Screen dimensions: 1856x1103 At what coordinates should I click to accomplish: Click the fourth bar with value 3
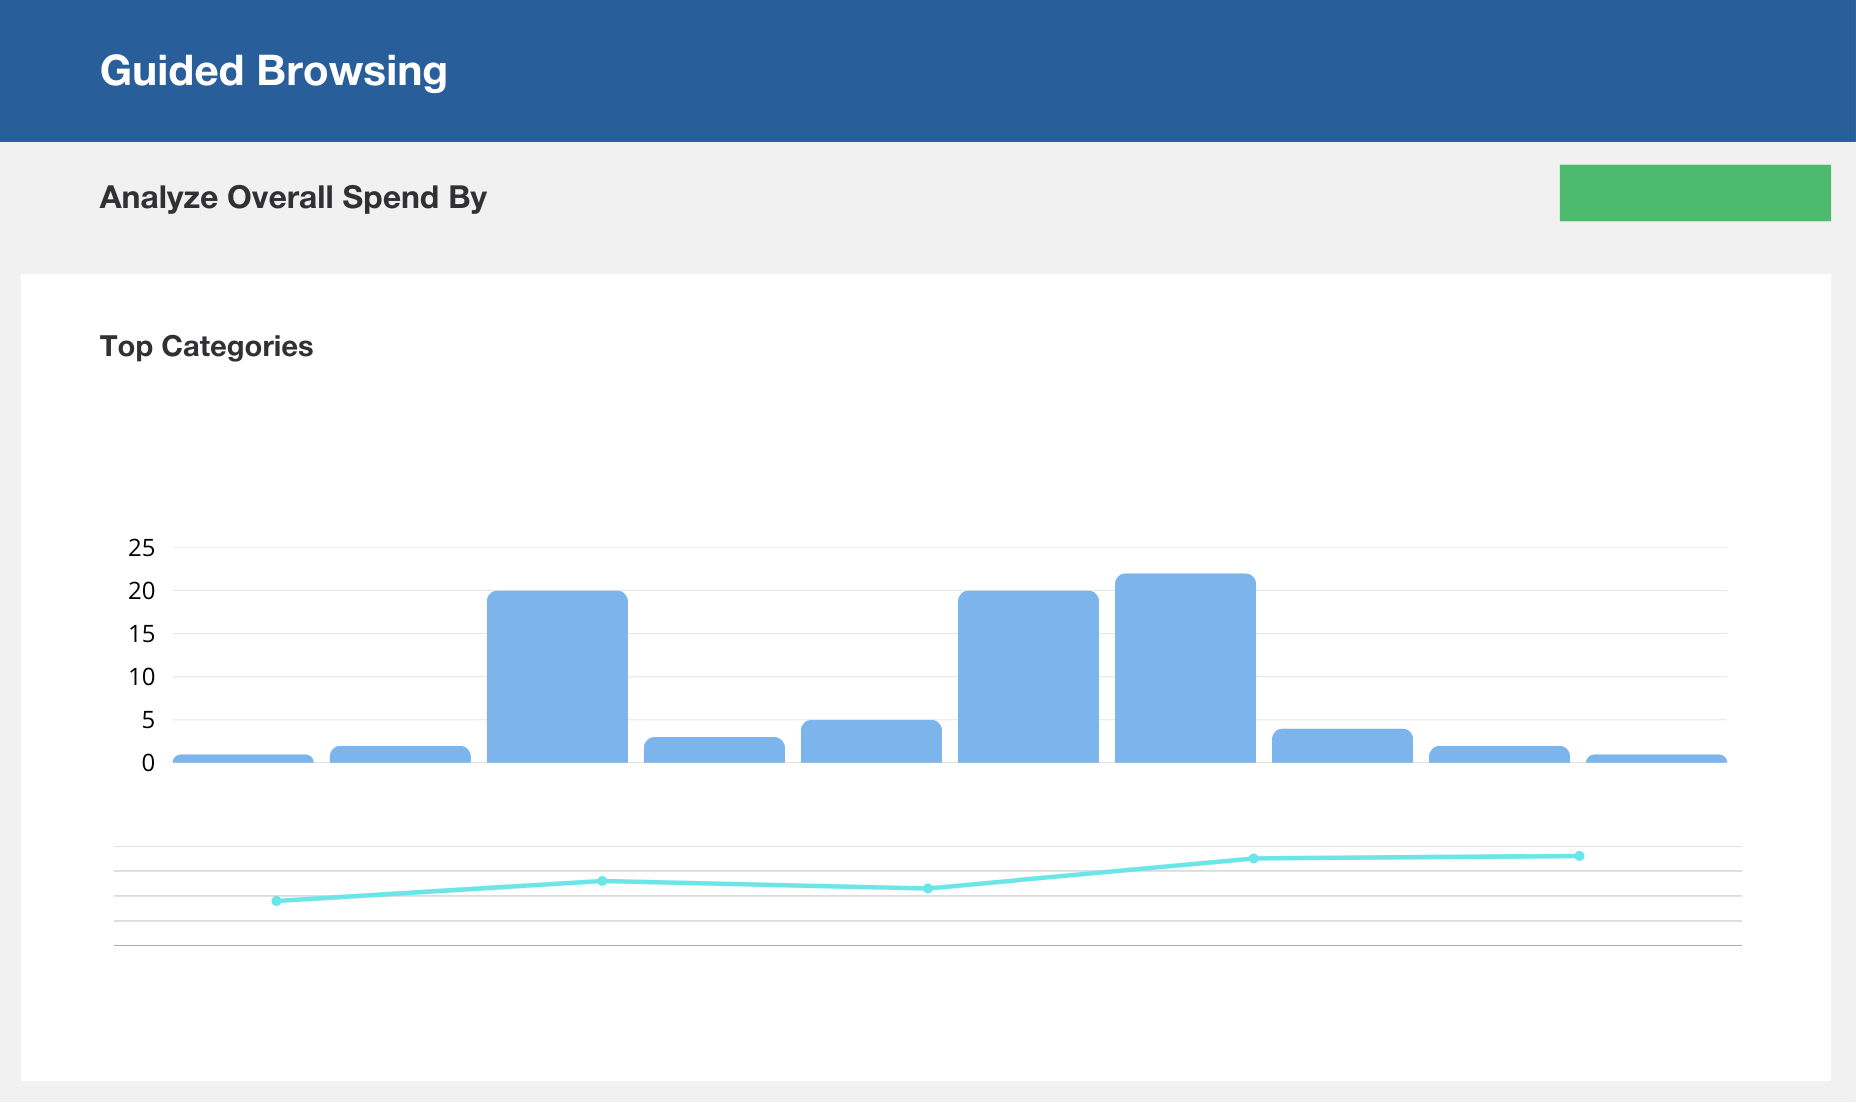[x=714, y=750]
